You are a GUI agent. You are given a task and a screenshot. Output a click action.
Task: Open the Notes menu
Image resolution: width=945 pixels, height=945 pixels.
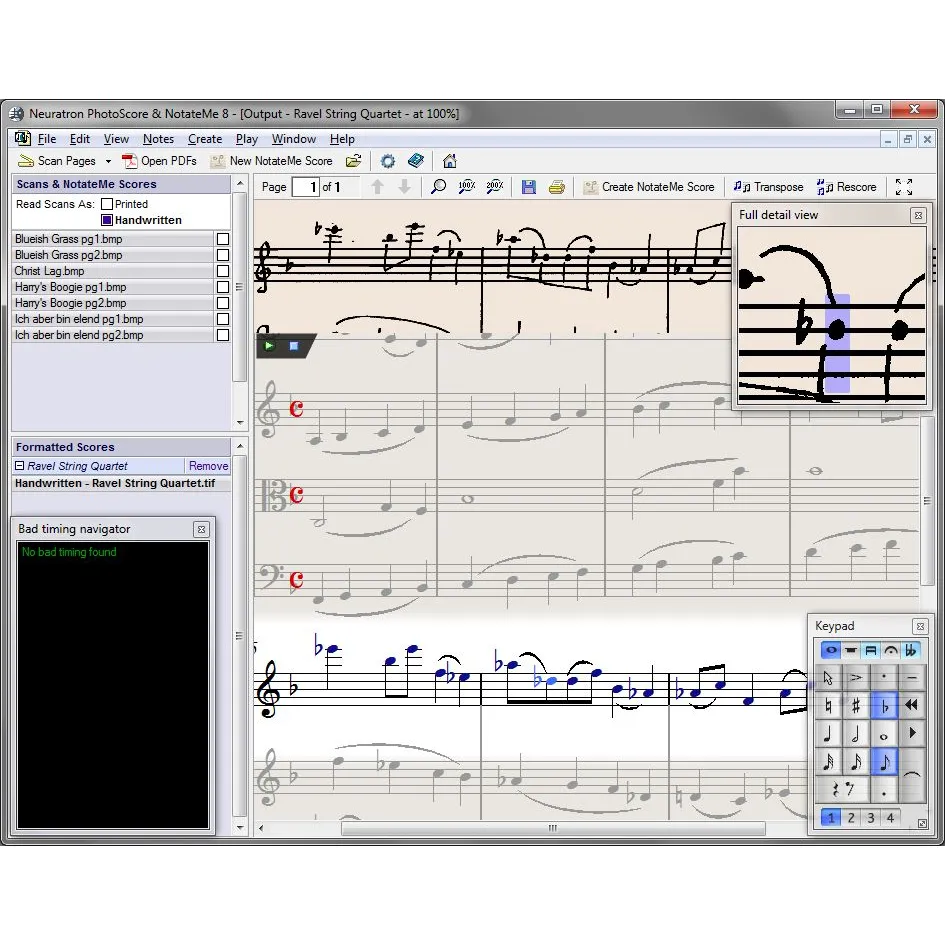pos(159,139)
